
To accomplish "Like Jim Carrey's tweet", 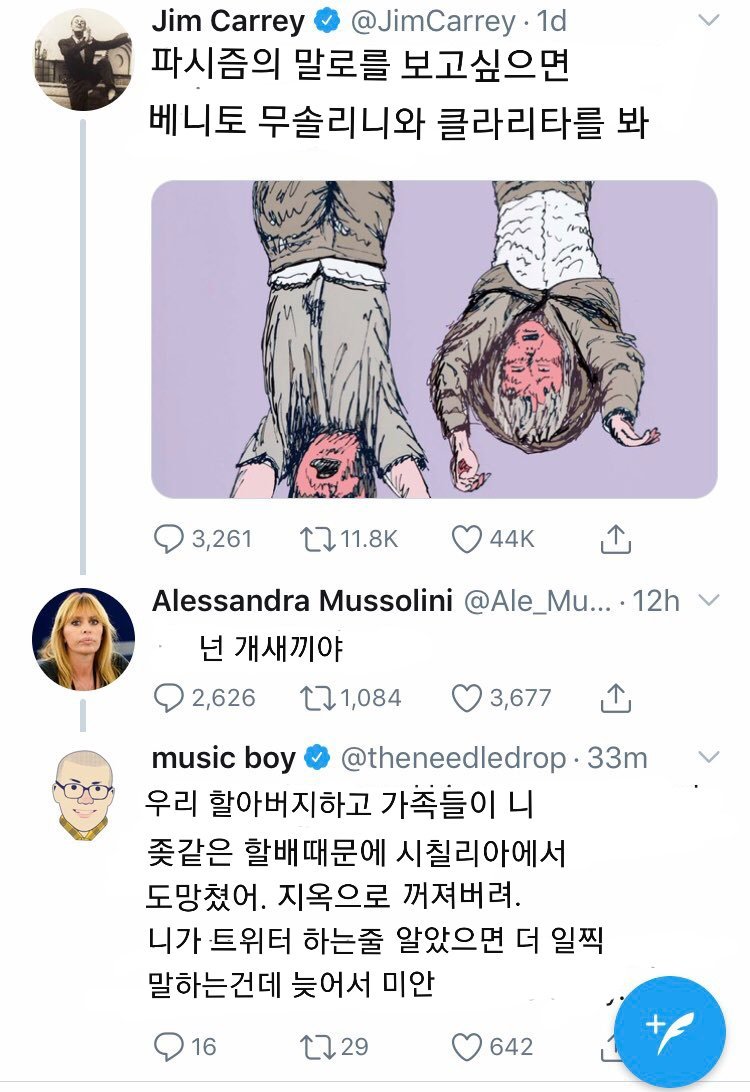I will click(x=466, y=540).
